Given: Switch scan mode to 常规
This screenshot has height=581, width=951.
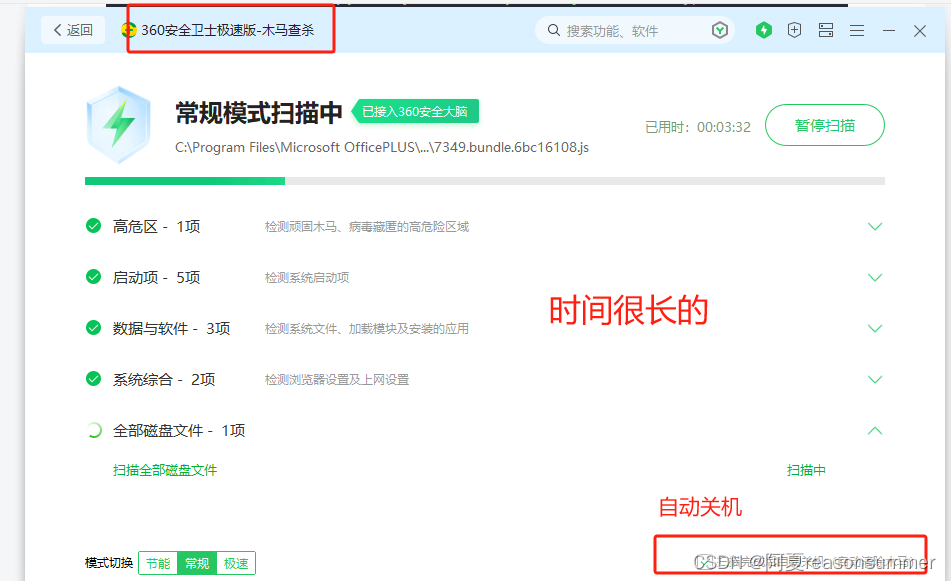Looking at the screenshot, I should pyautogui.click(x=197, y=563).
